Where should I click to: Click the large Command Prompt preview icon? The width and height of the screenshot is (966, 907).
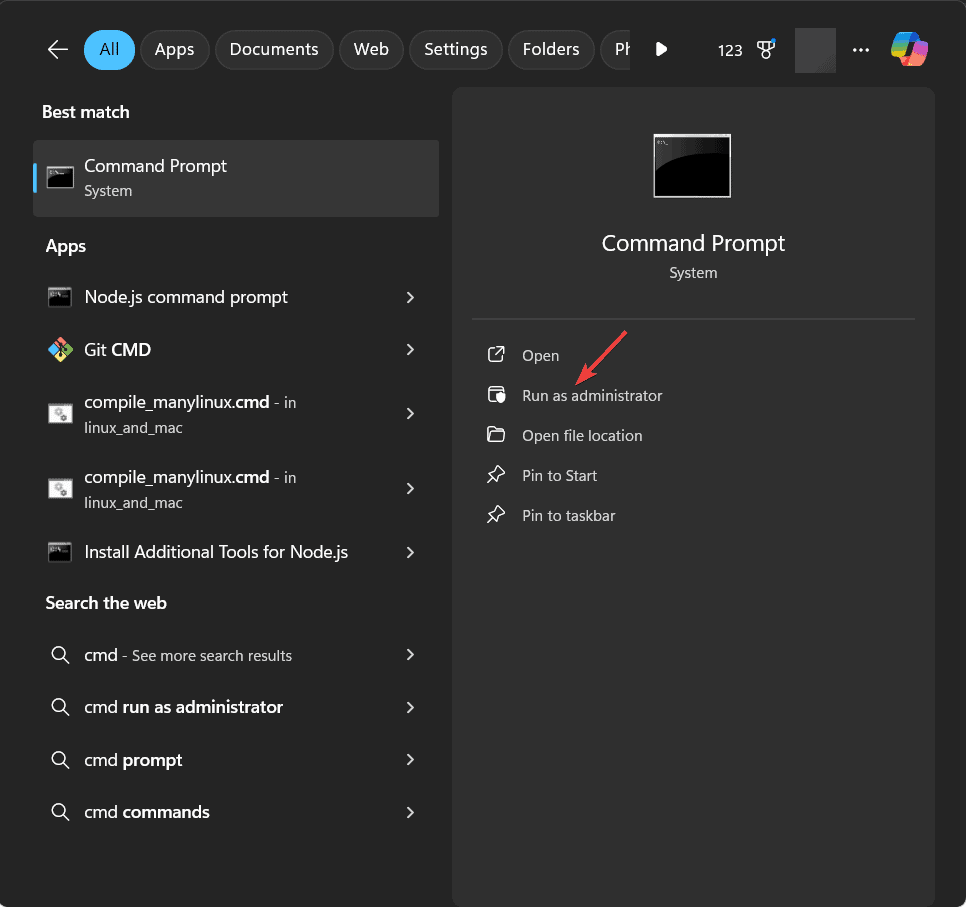pos(692,166)
